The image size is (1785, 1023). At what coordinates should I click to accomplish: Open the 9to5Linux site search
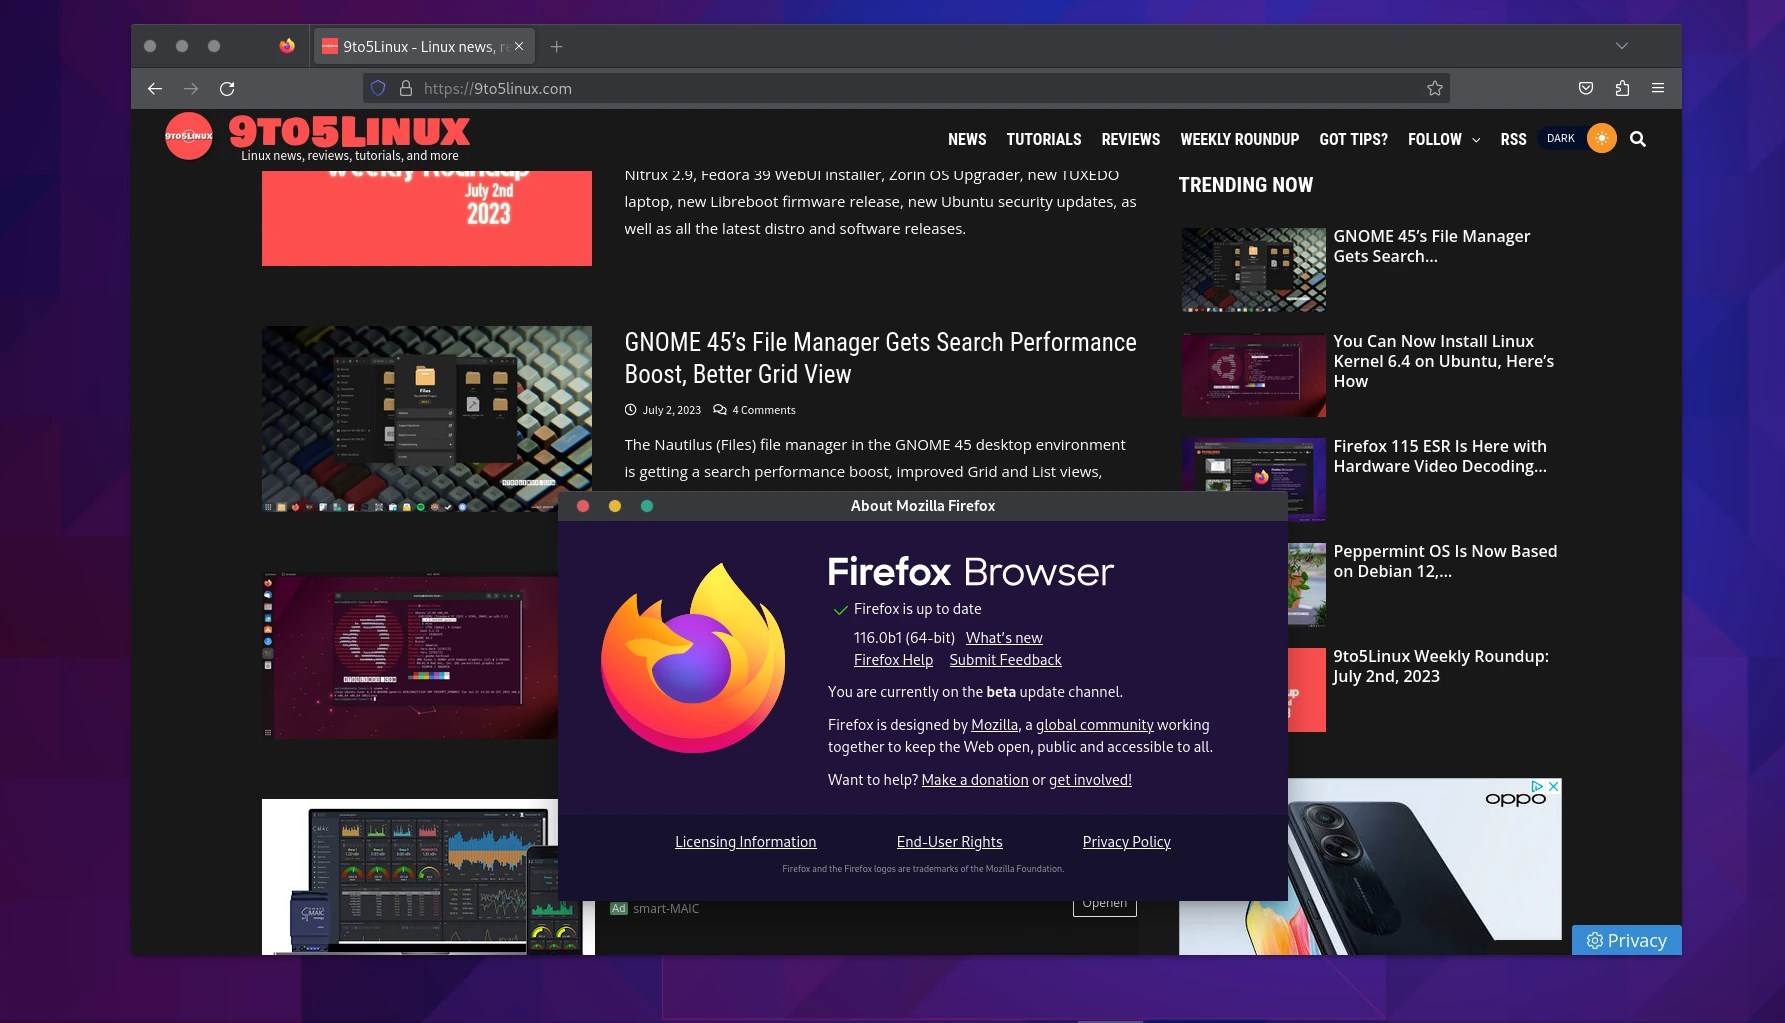pyautogui.click(x=1637, y=139)
